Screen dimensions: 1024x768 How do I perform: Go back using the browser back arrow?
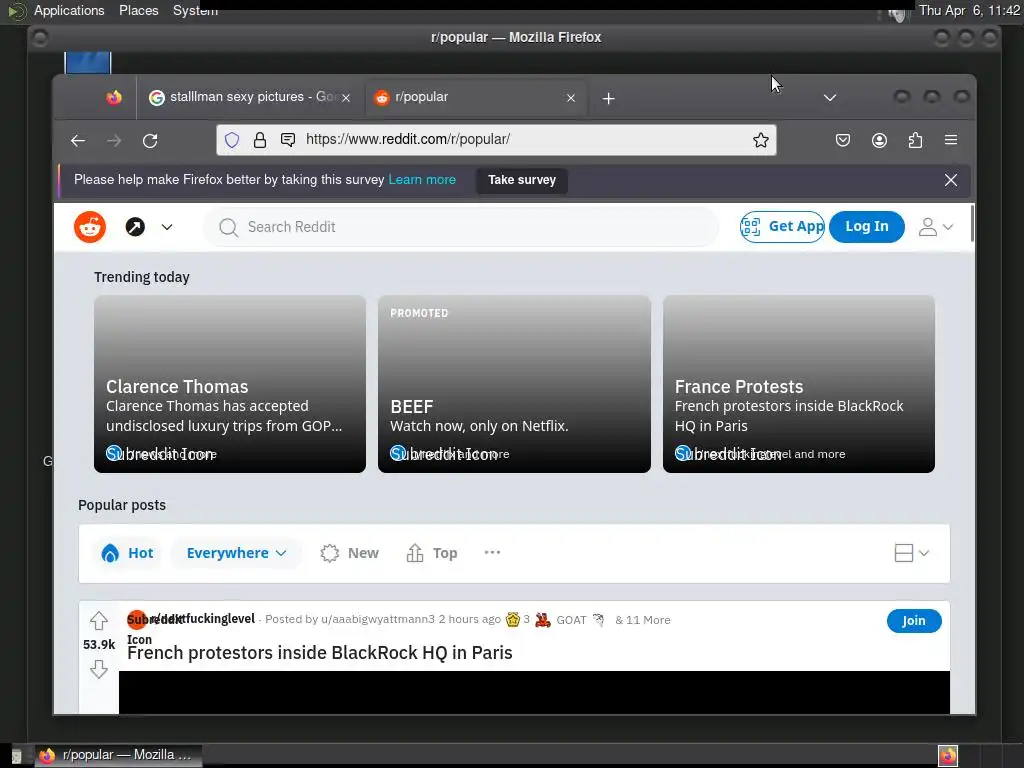coord(78,140)
